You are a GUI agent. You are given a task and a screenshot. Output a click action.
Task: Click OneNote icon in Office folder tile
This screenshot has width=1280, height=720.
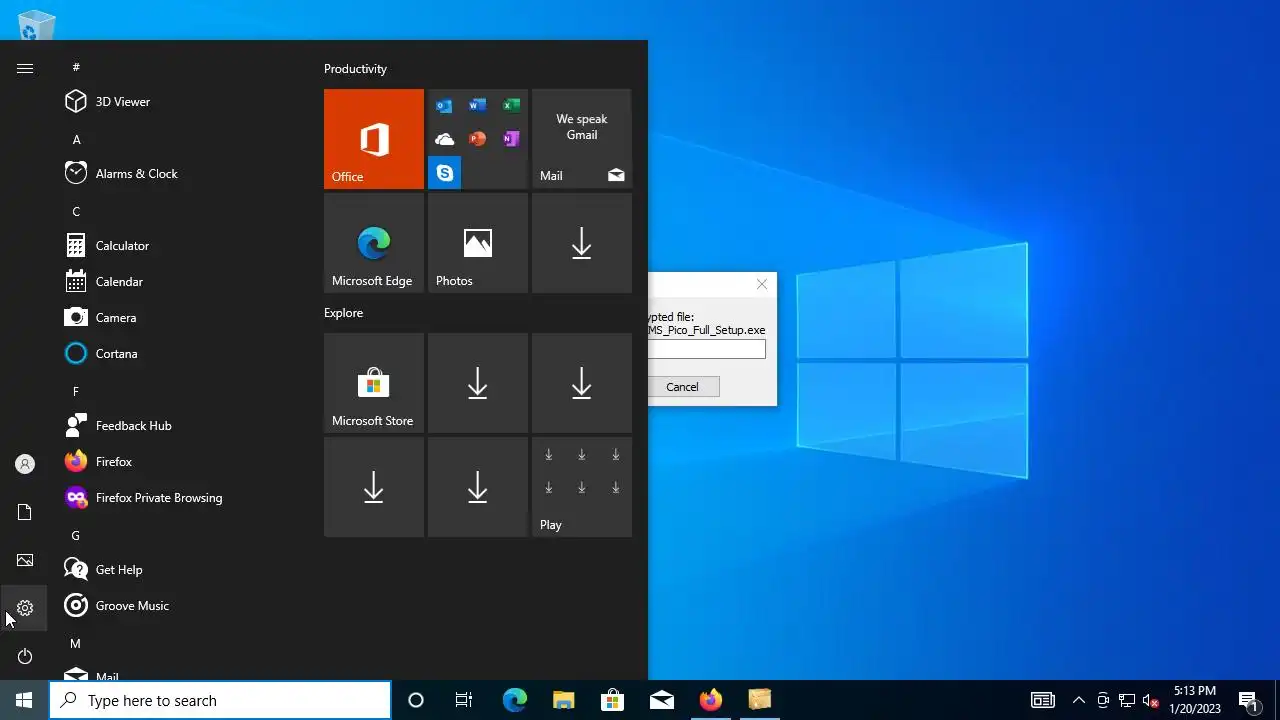(x=511, y=139)
